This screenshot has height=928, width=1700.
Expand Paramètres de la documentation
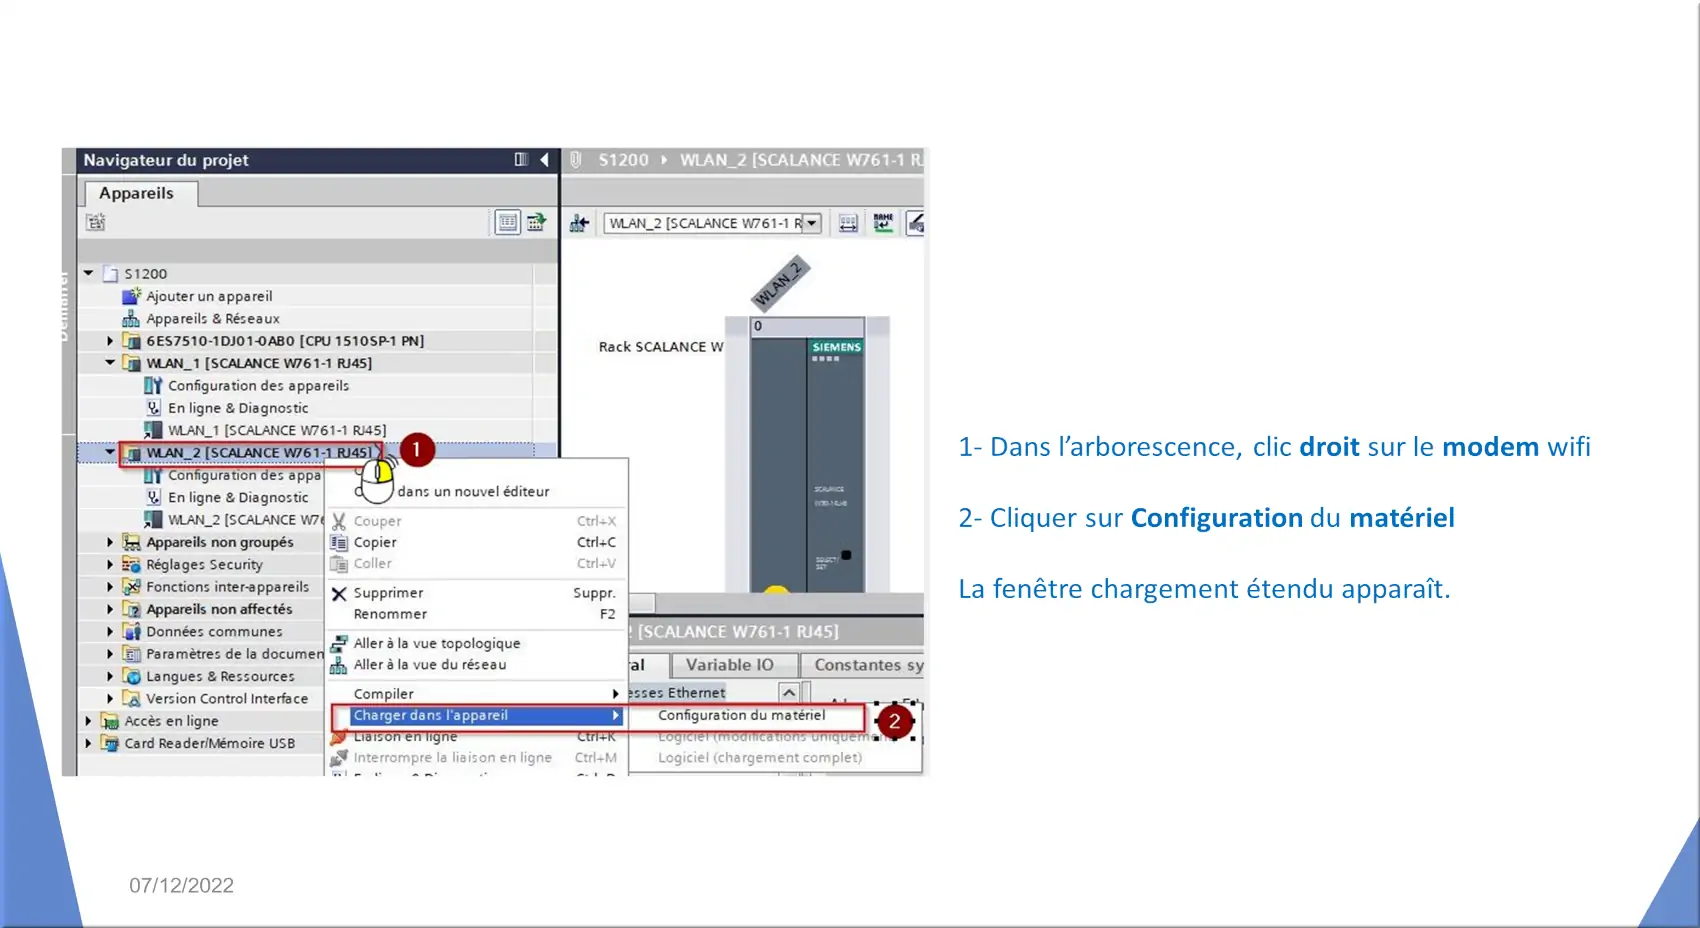point(111,654)
